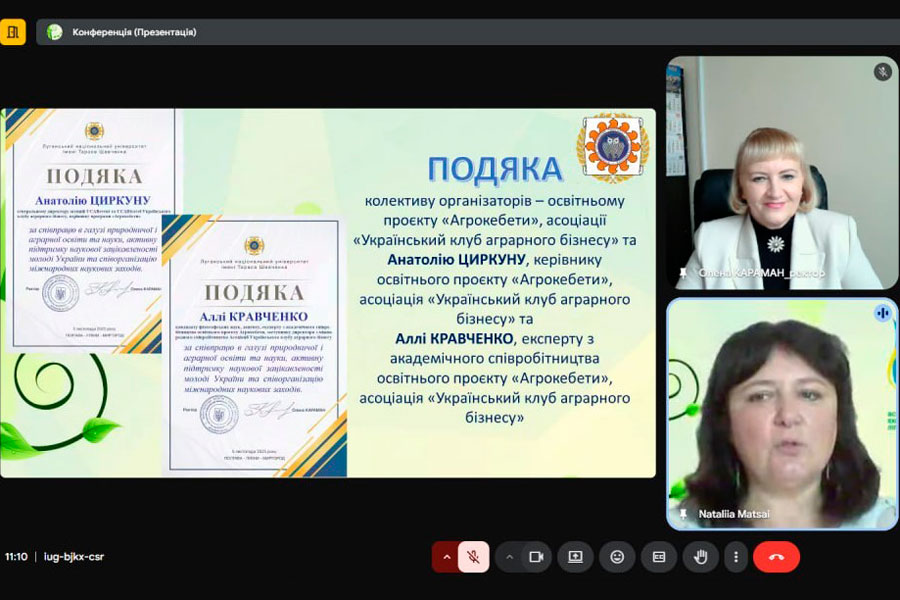Click the green avatar icon beside Конференція

click(55, 32)
